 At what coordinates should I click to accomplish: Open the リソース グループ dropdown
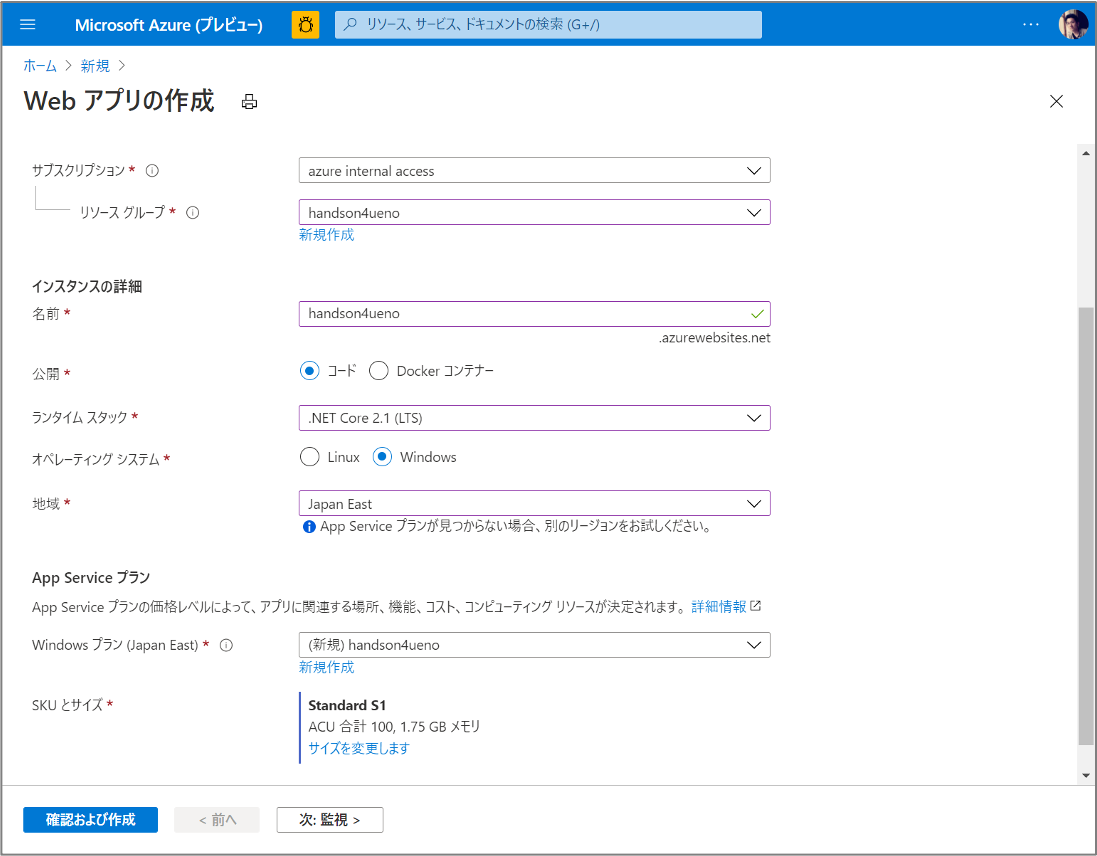(535, 213)
